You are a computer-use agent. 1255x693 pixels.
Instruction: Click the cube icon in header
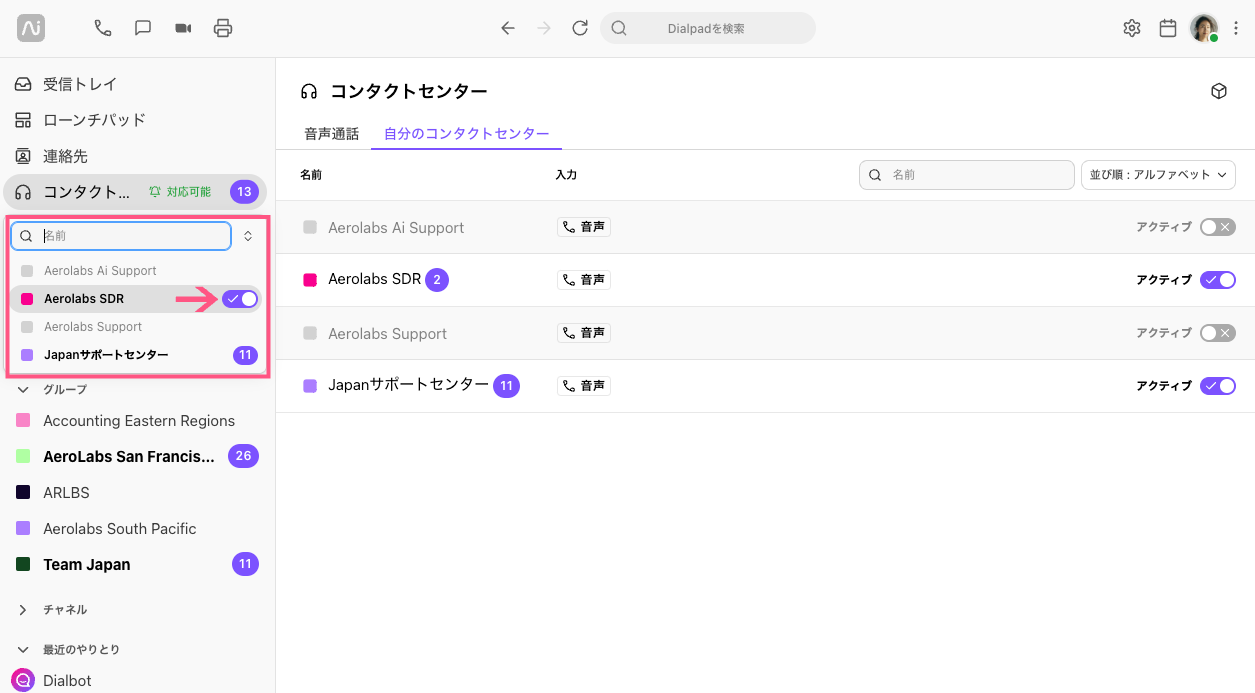1219,91
